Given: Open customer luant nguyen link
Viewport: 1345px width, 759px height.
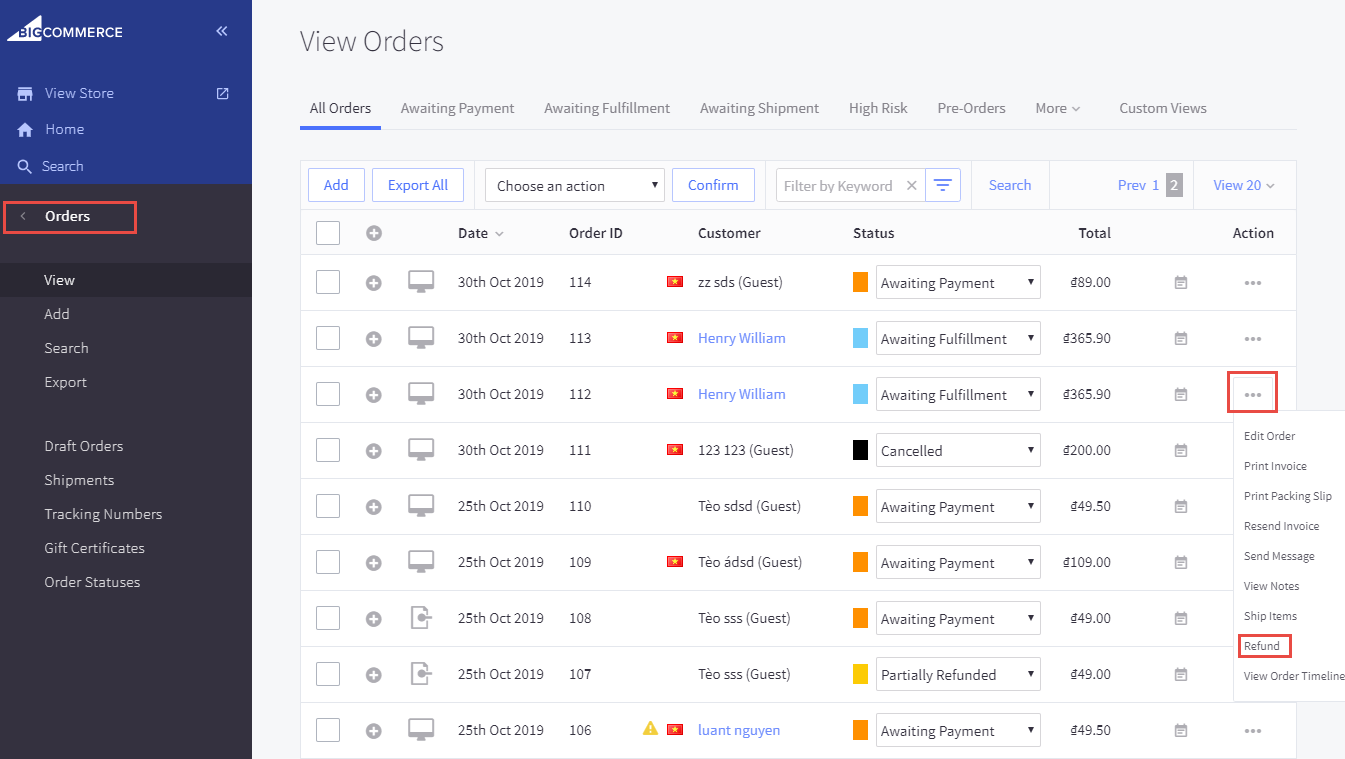Looking at the screenshot, I should click(739, 730).
